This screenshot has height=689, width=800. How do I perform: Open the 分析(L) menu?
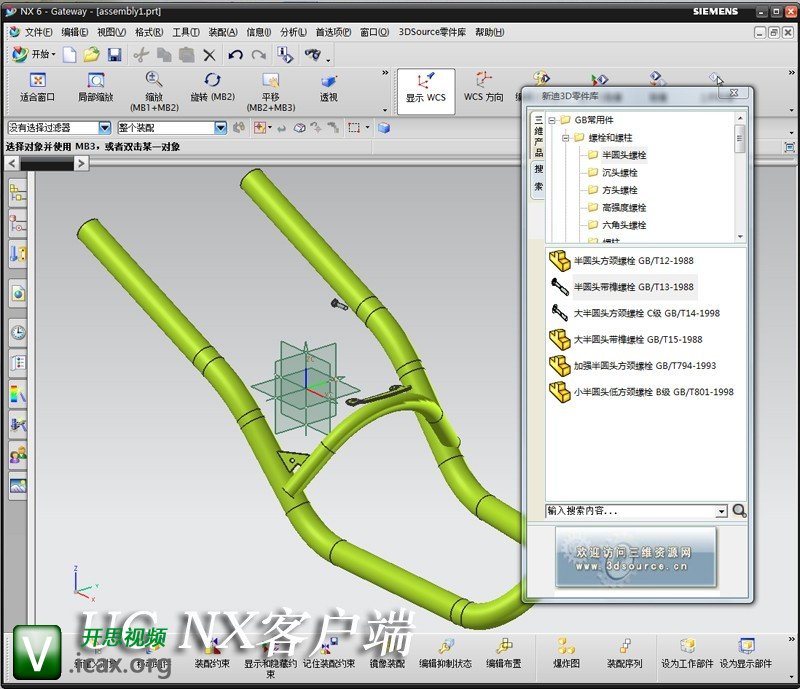point(293,32)
